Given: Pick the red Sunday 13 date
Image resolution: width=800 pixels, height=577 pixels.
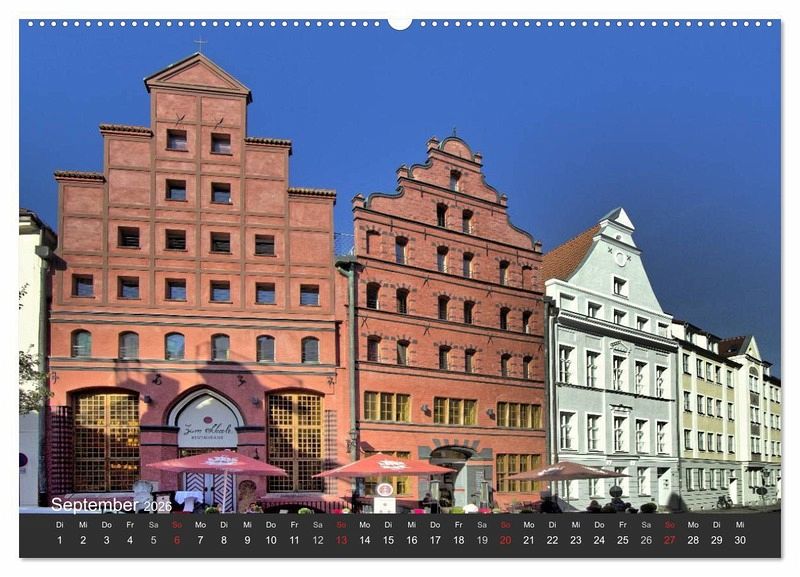Looking at the screenshot, I should click(x=342, y=540).
